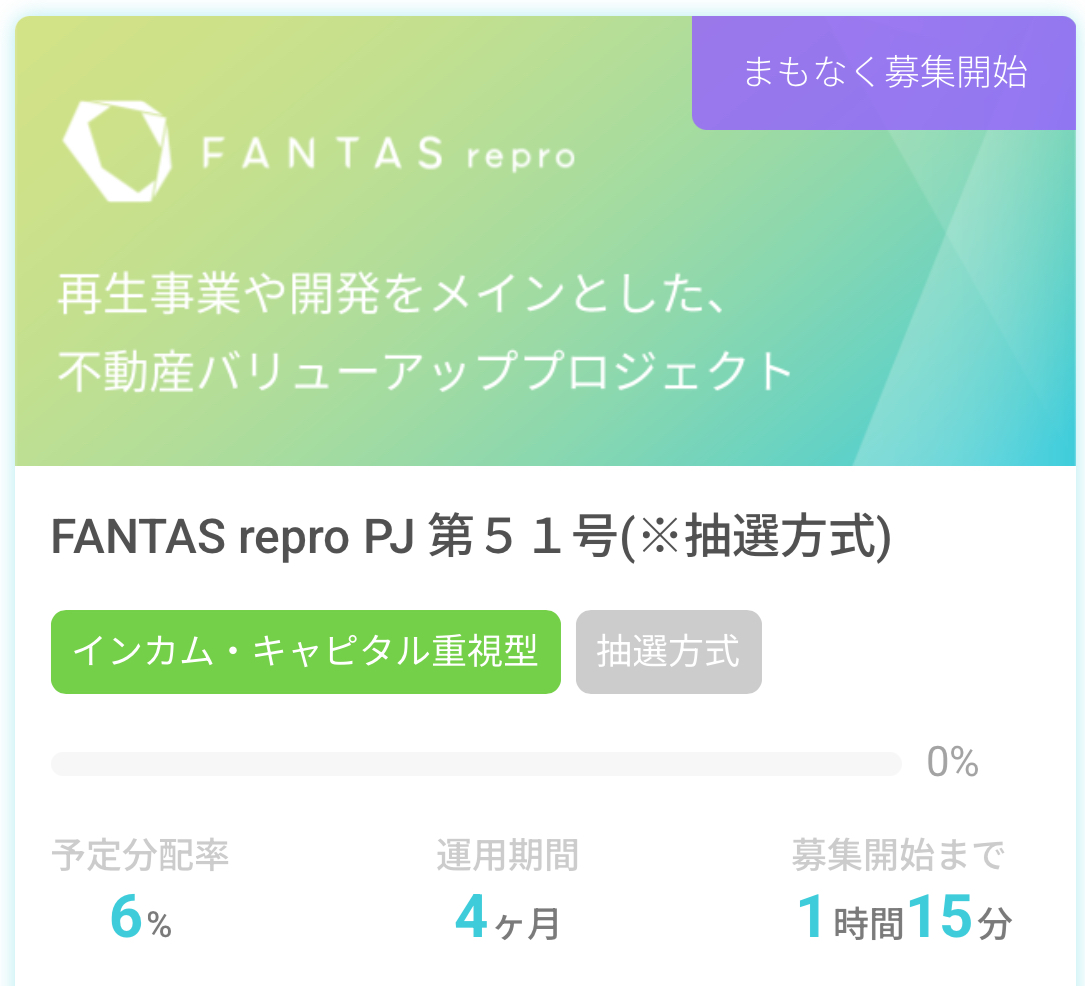Click the 不動産バリューアッププロジェクト banner text

tap(425, 372)
